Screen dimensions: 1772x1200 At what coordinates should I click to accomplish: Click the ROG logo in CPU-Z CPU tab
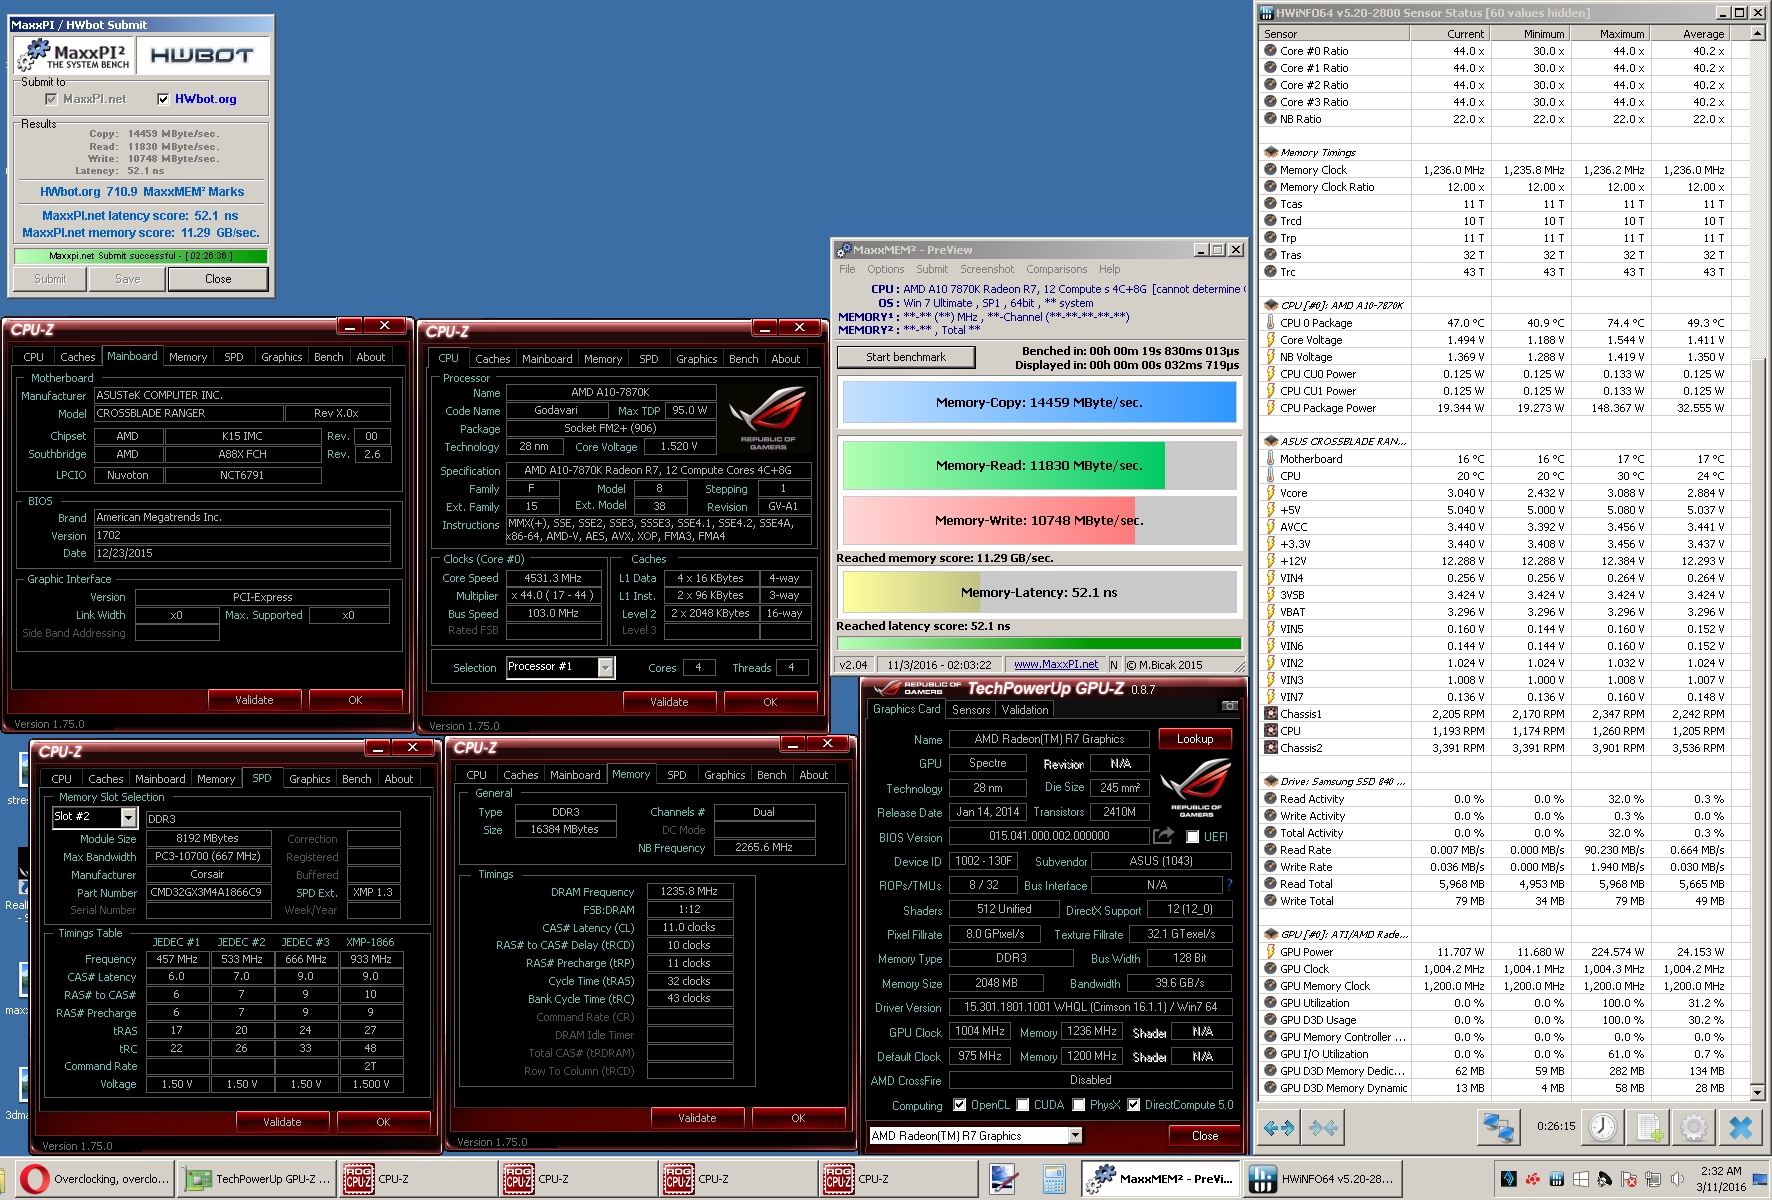[767, 418]
